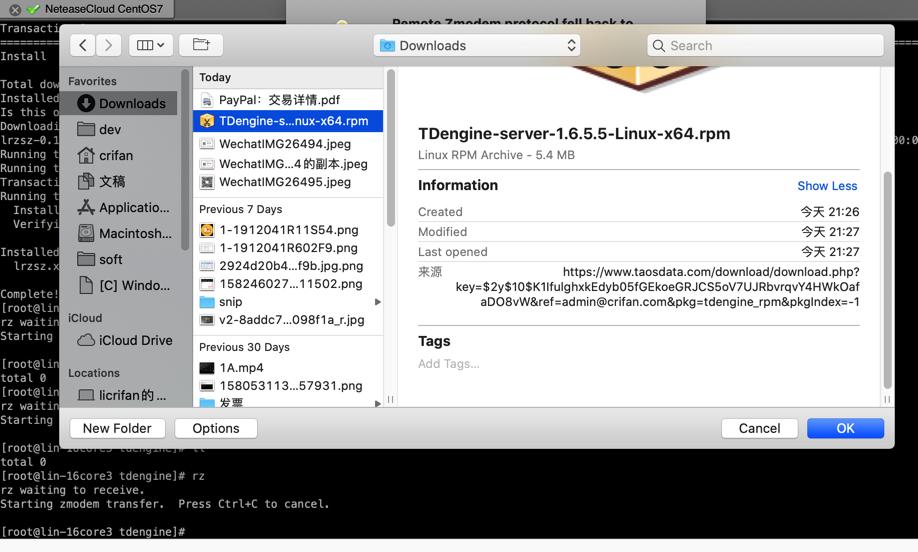Screen dimensions: 918x552
Task: Select licrifan computer under Locations
Action: [121, 395]
